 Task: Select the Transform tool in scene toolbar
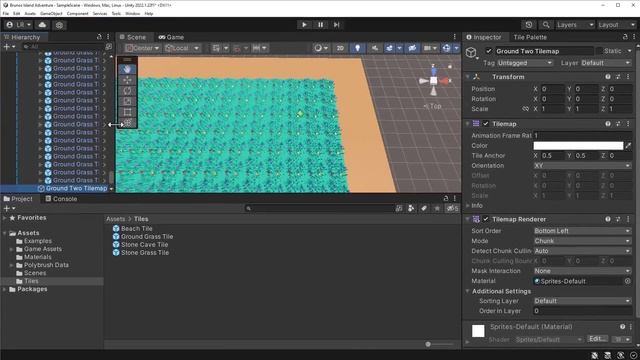[x=127, y=122]
